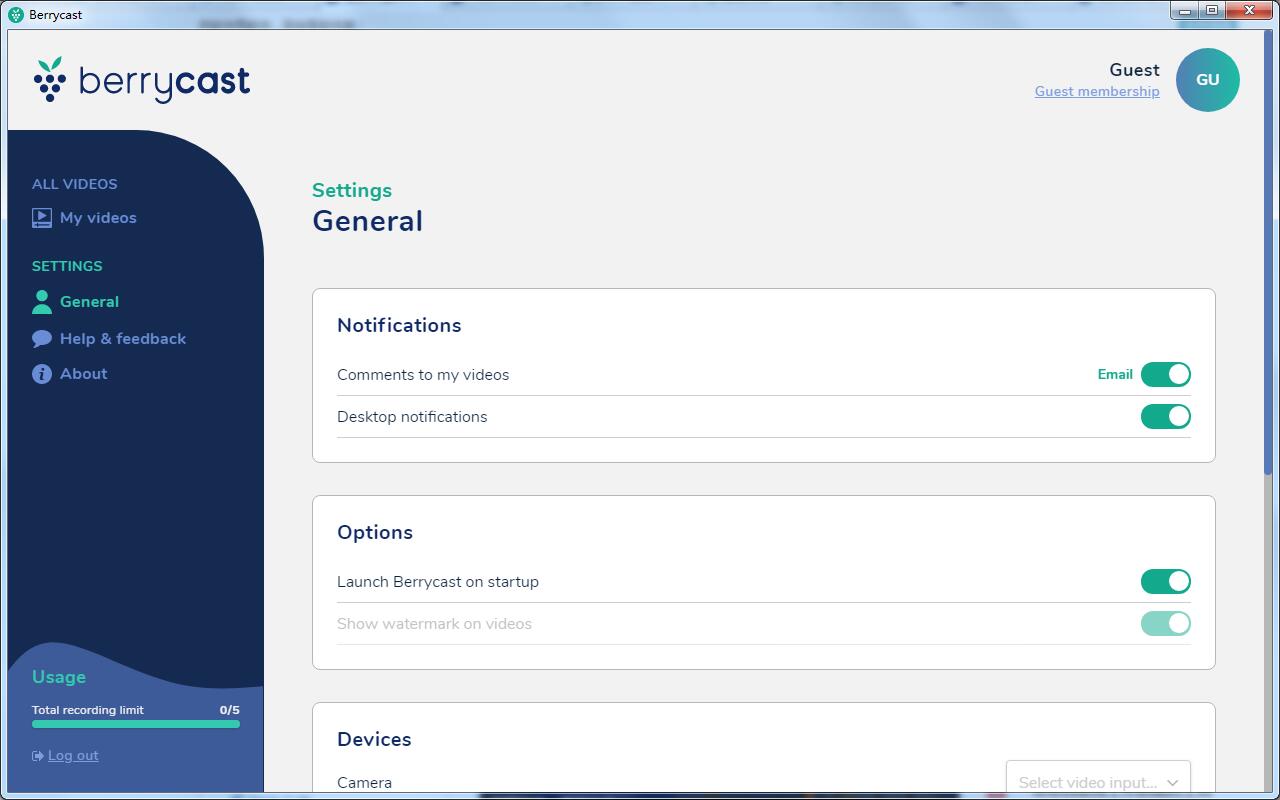
Task: Click the General person icon
Action: pyautogui.click(x=41, y=301)
